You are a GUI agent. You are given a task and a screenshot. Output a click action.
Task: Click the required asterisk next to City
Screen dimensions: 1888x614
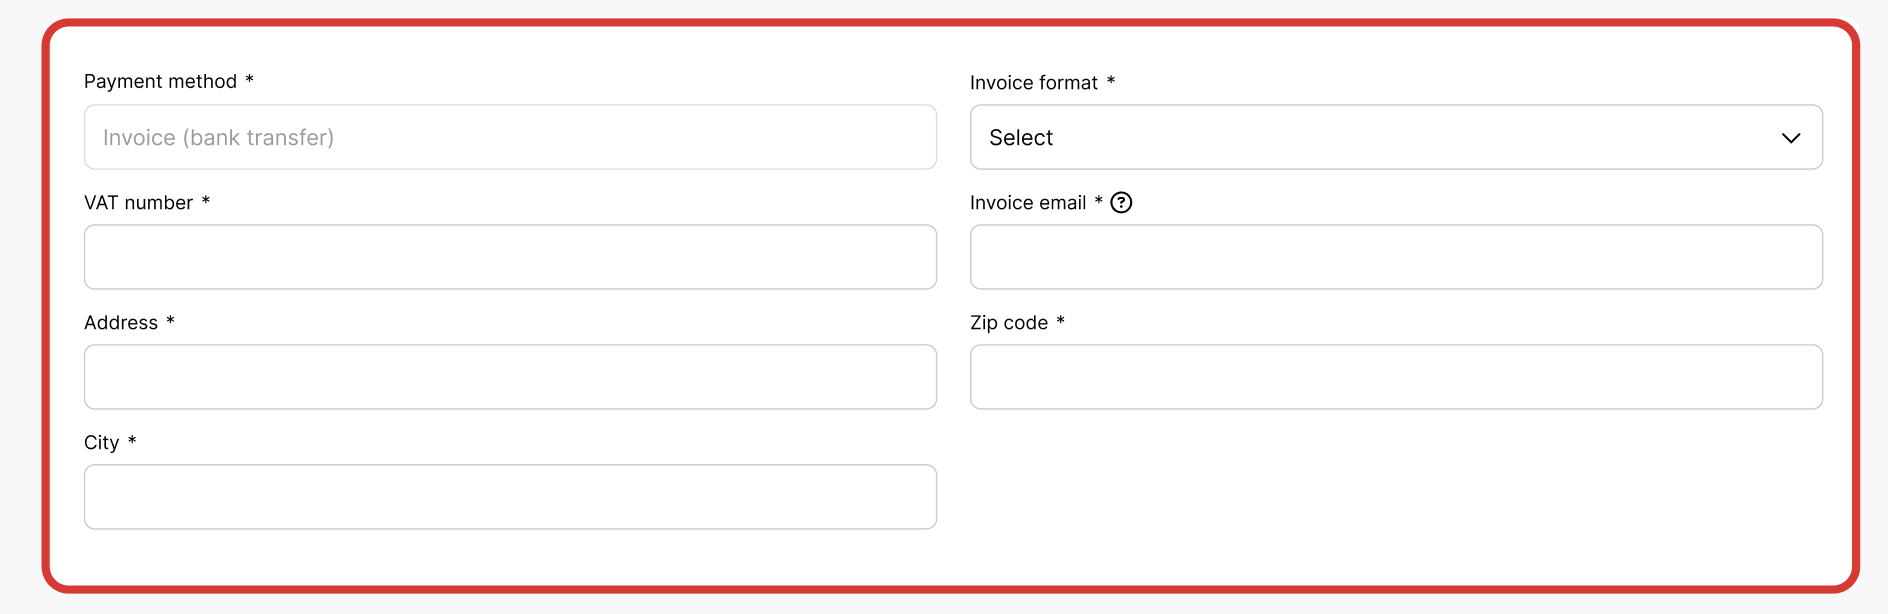132,441
